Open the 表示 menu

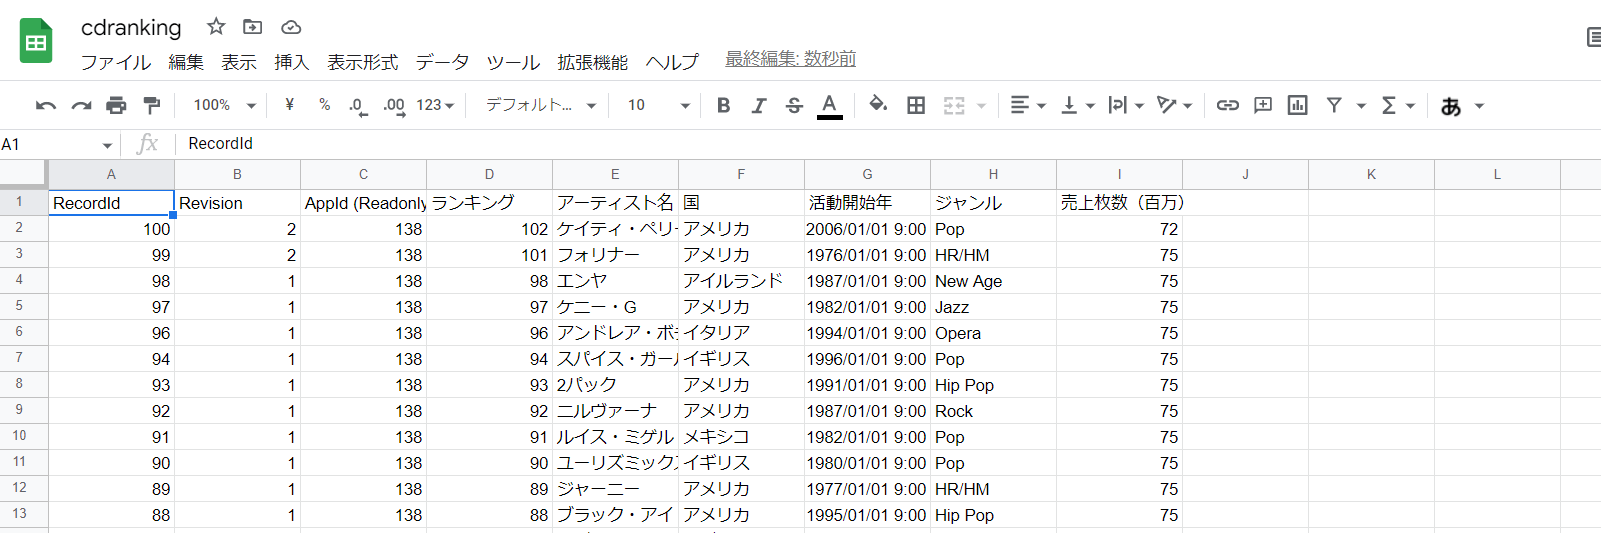pyautogui.click(x=239, y=62)
